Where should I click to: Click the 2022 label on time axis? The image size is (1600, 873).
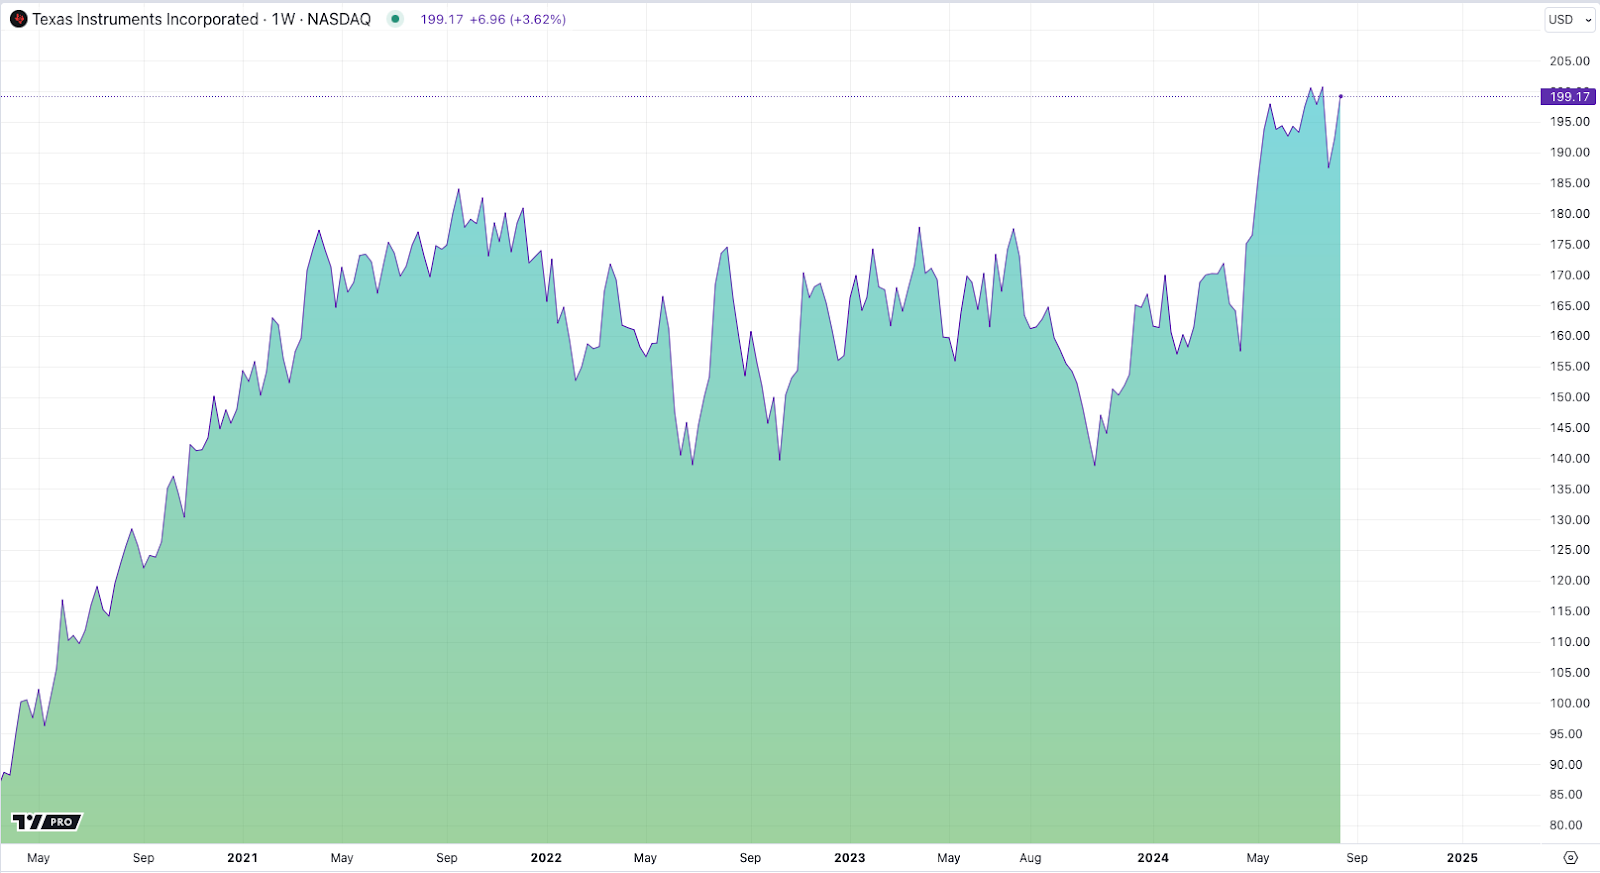546,858
